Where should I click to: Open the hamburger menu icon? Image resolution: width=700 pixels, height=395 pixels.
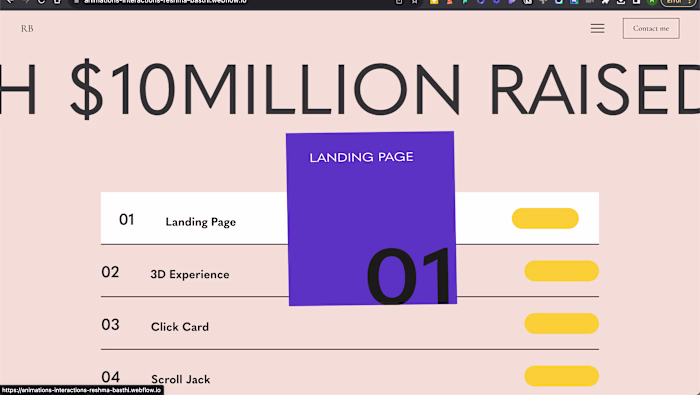pos(597,29)
